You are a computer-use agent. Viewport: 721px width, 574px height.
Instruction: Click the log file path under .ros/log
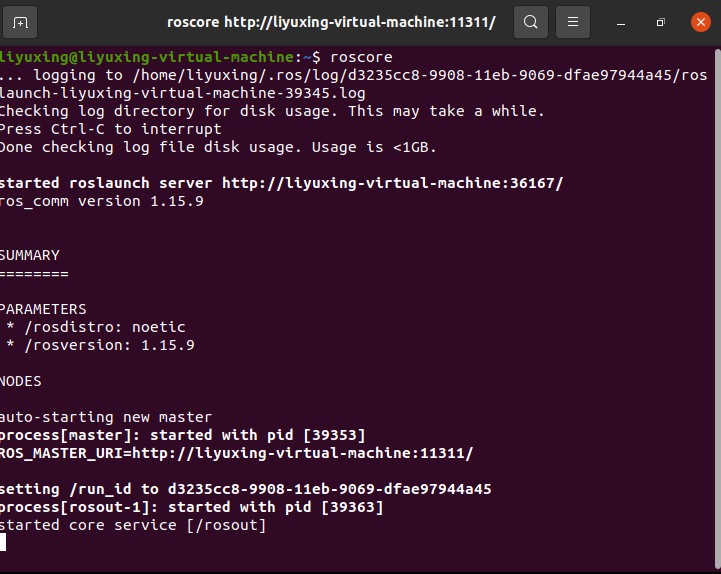coord(354,84)
